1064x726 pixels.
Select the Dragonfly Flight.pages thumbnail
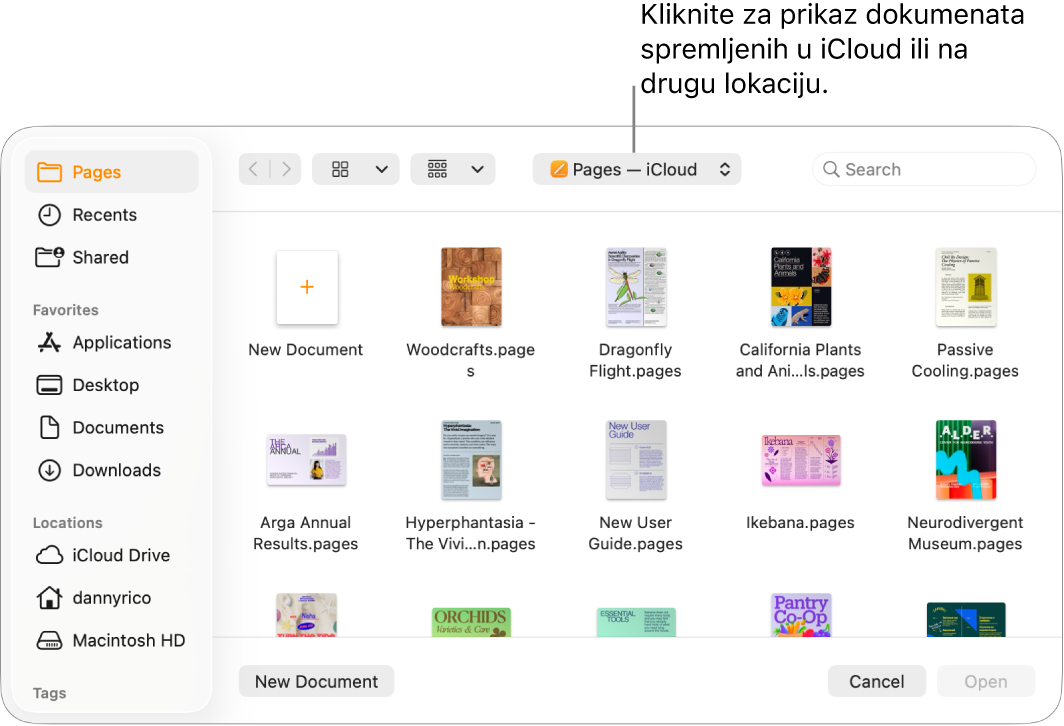coord(636,287)
